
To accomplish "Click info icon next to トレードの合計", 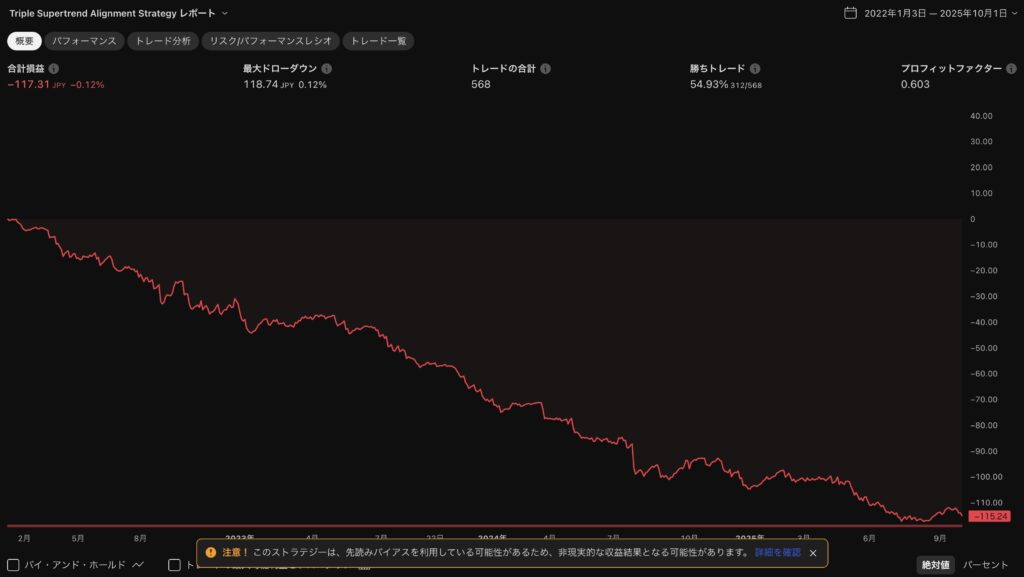I will pos(546,69).
